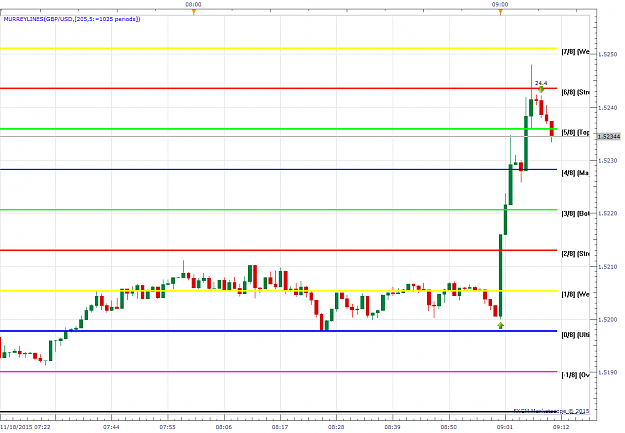Image resolution: width=625 pixels, height=433 pixels.
Task: Click the orange 09:00 hour marker triangle
Action: click(x=500, y=12)
